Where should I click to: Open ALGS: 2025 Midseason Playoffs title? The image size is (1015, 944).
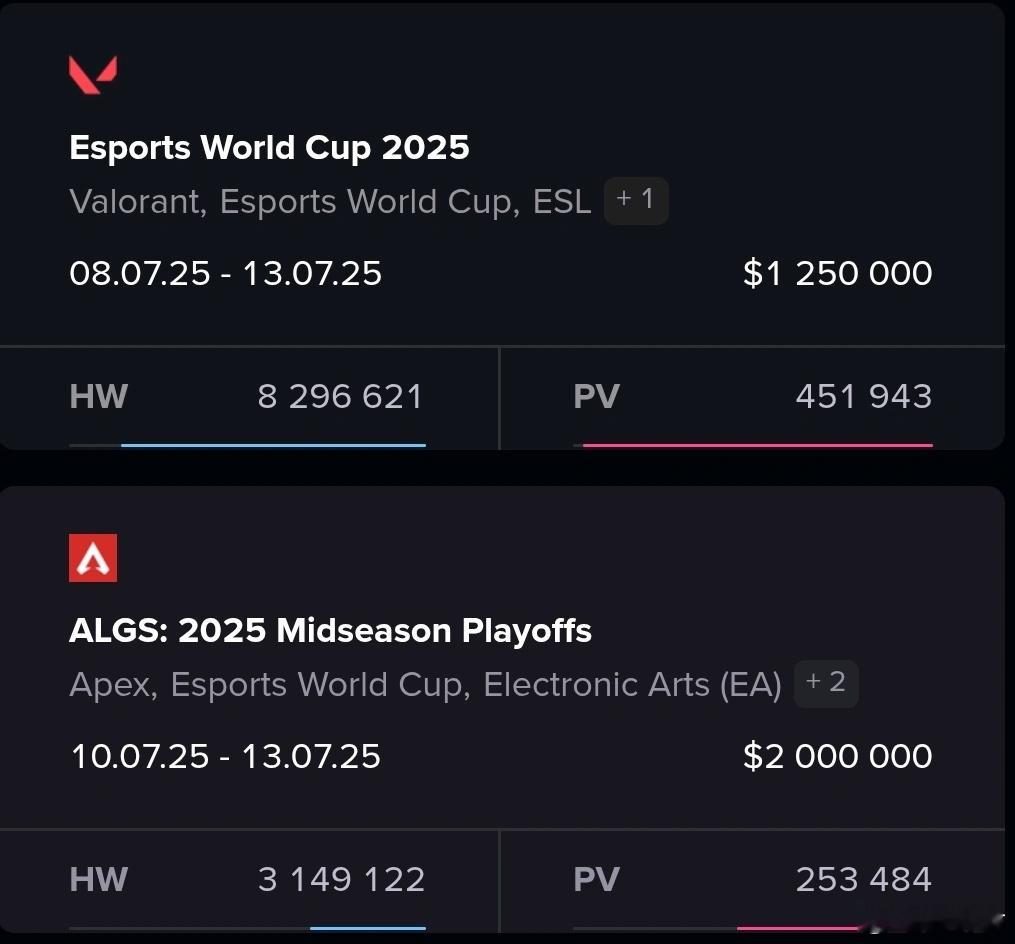(x=330, y=631)
